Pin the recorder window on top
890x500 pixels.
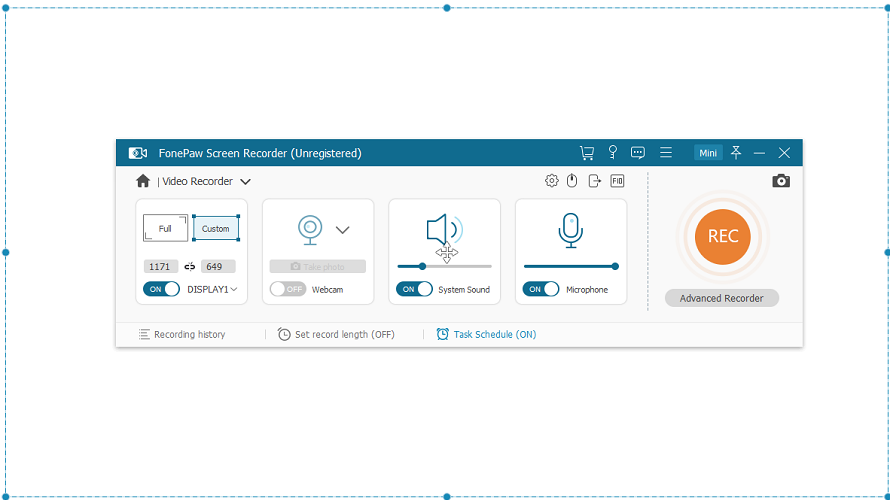point(736,152)
